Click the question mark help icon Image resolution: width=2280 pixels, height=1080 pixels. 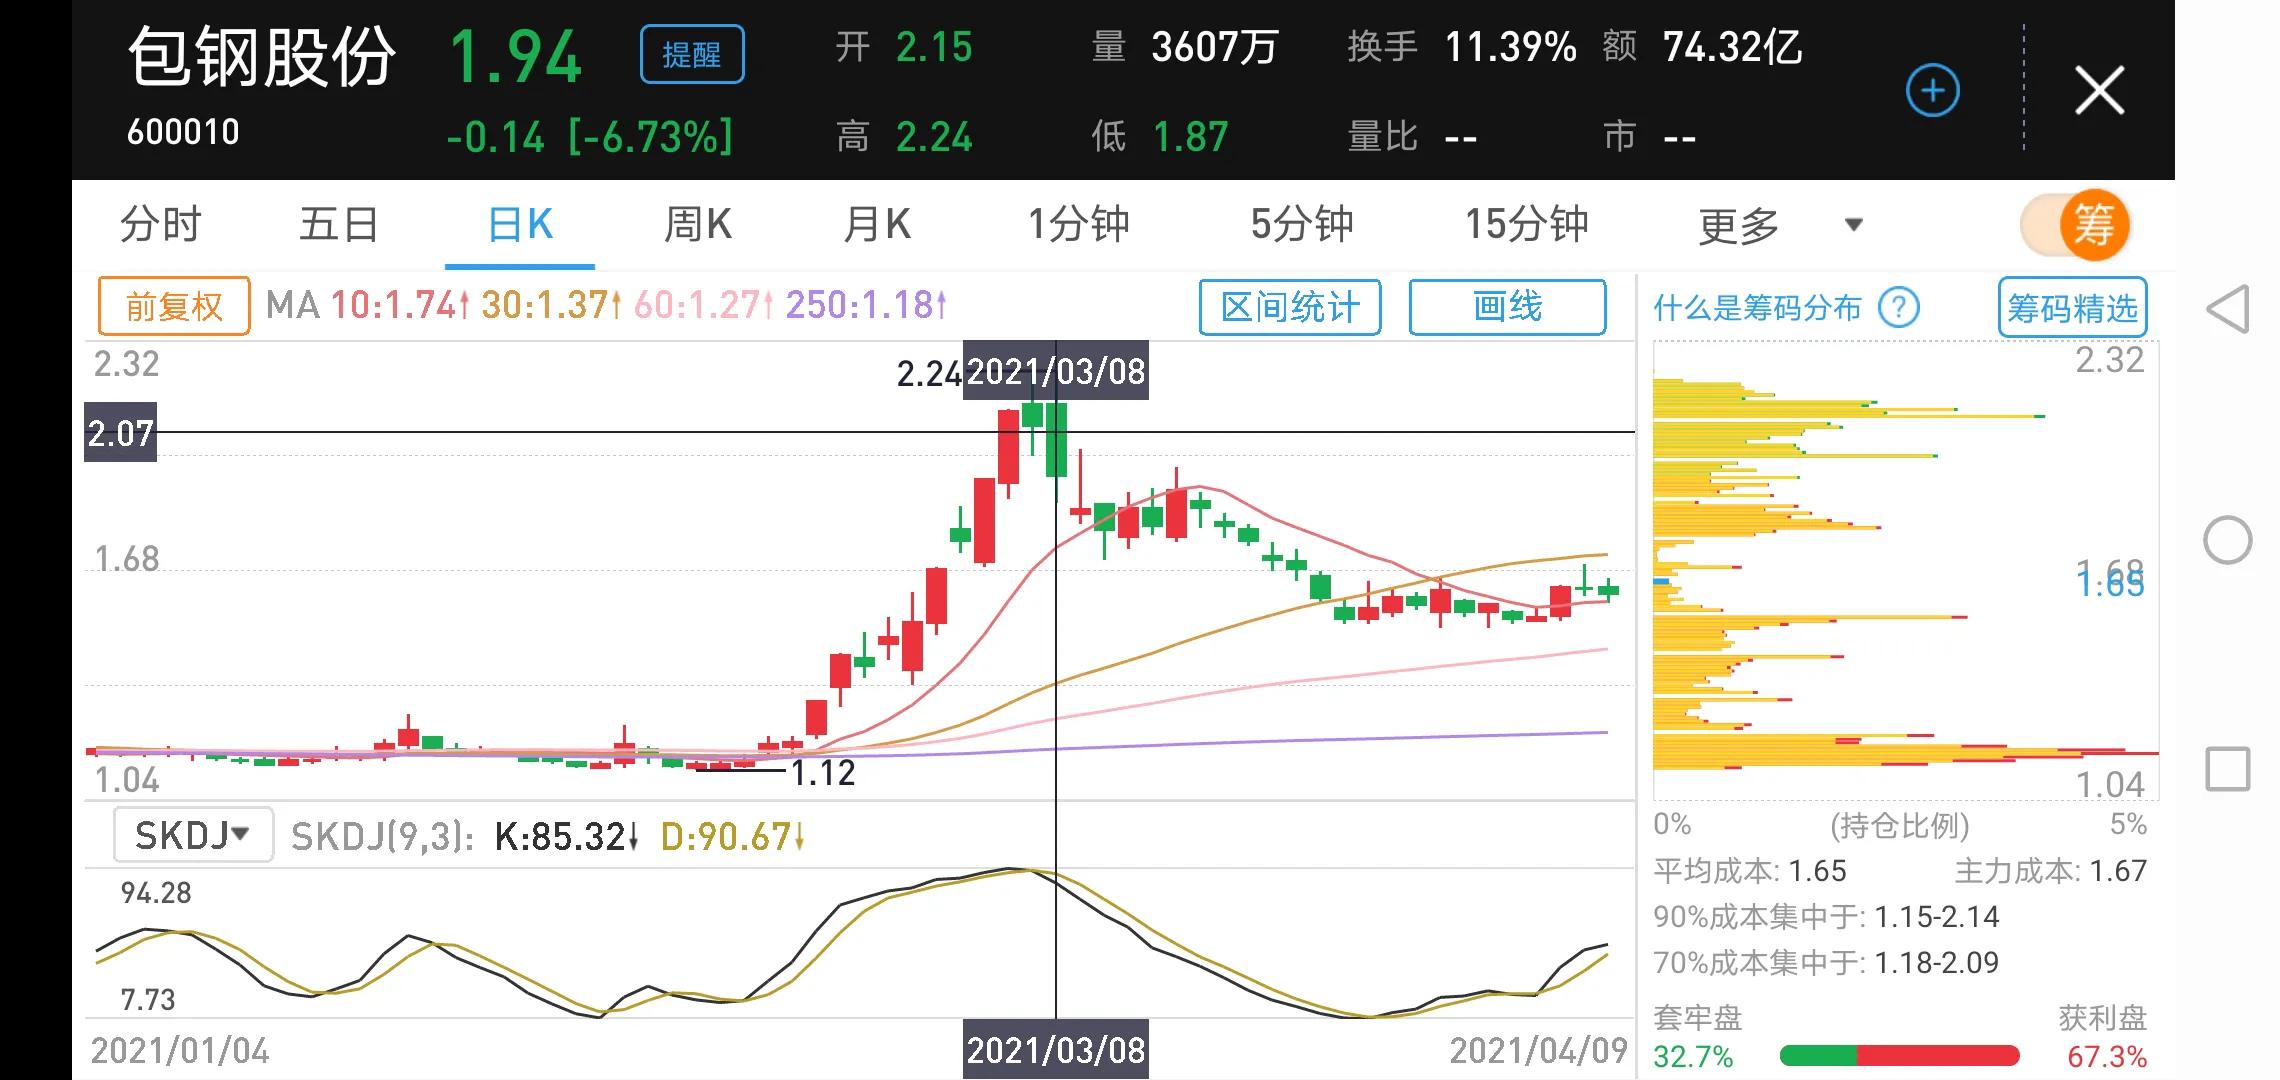pos(1898,307)
